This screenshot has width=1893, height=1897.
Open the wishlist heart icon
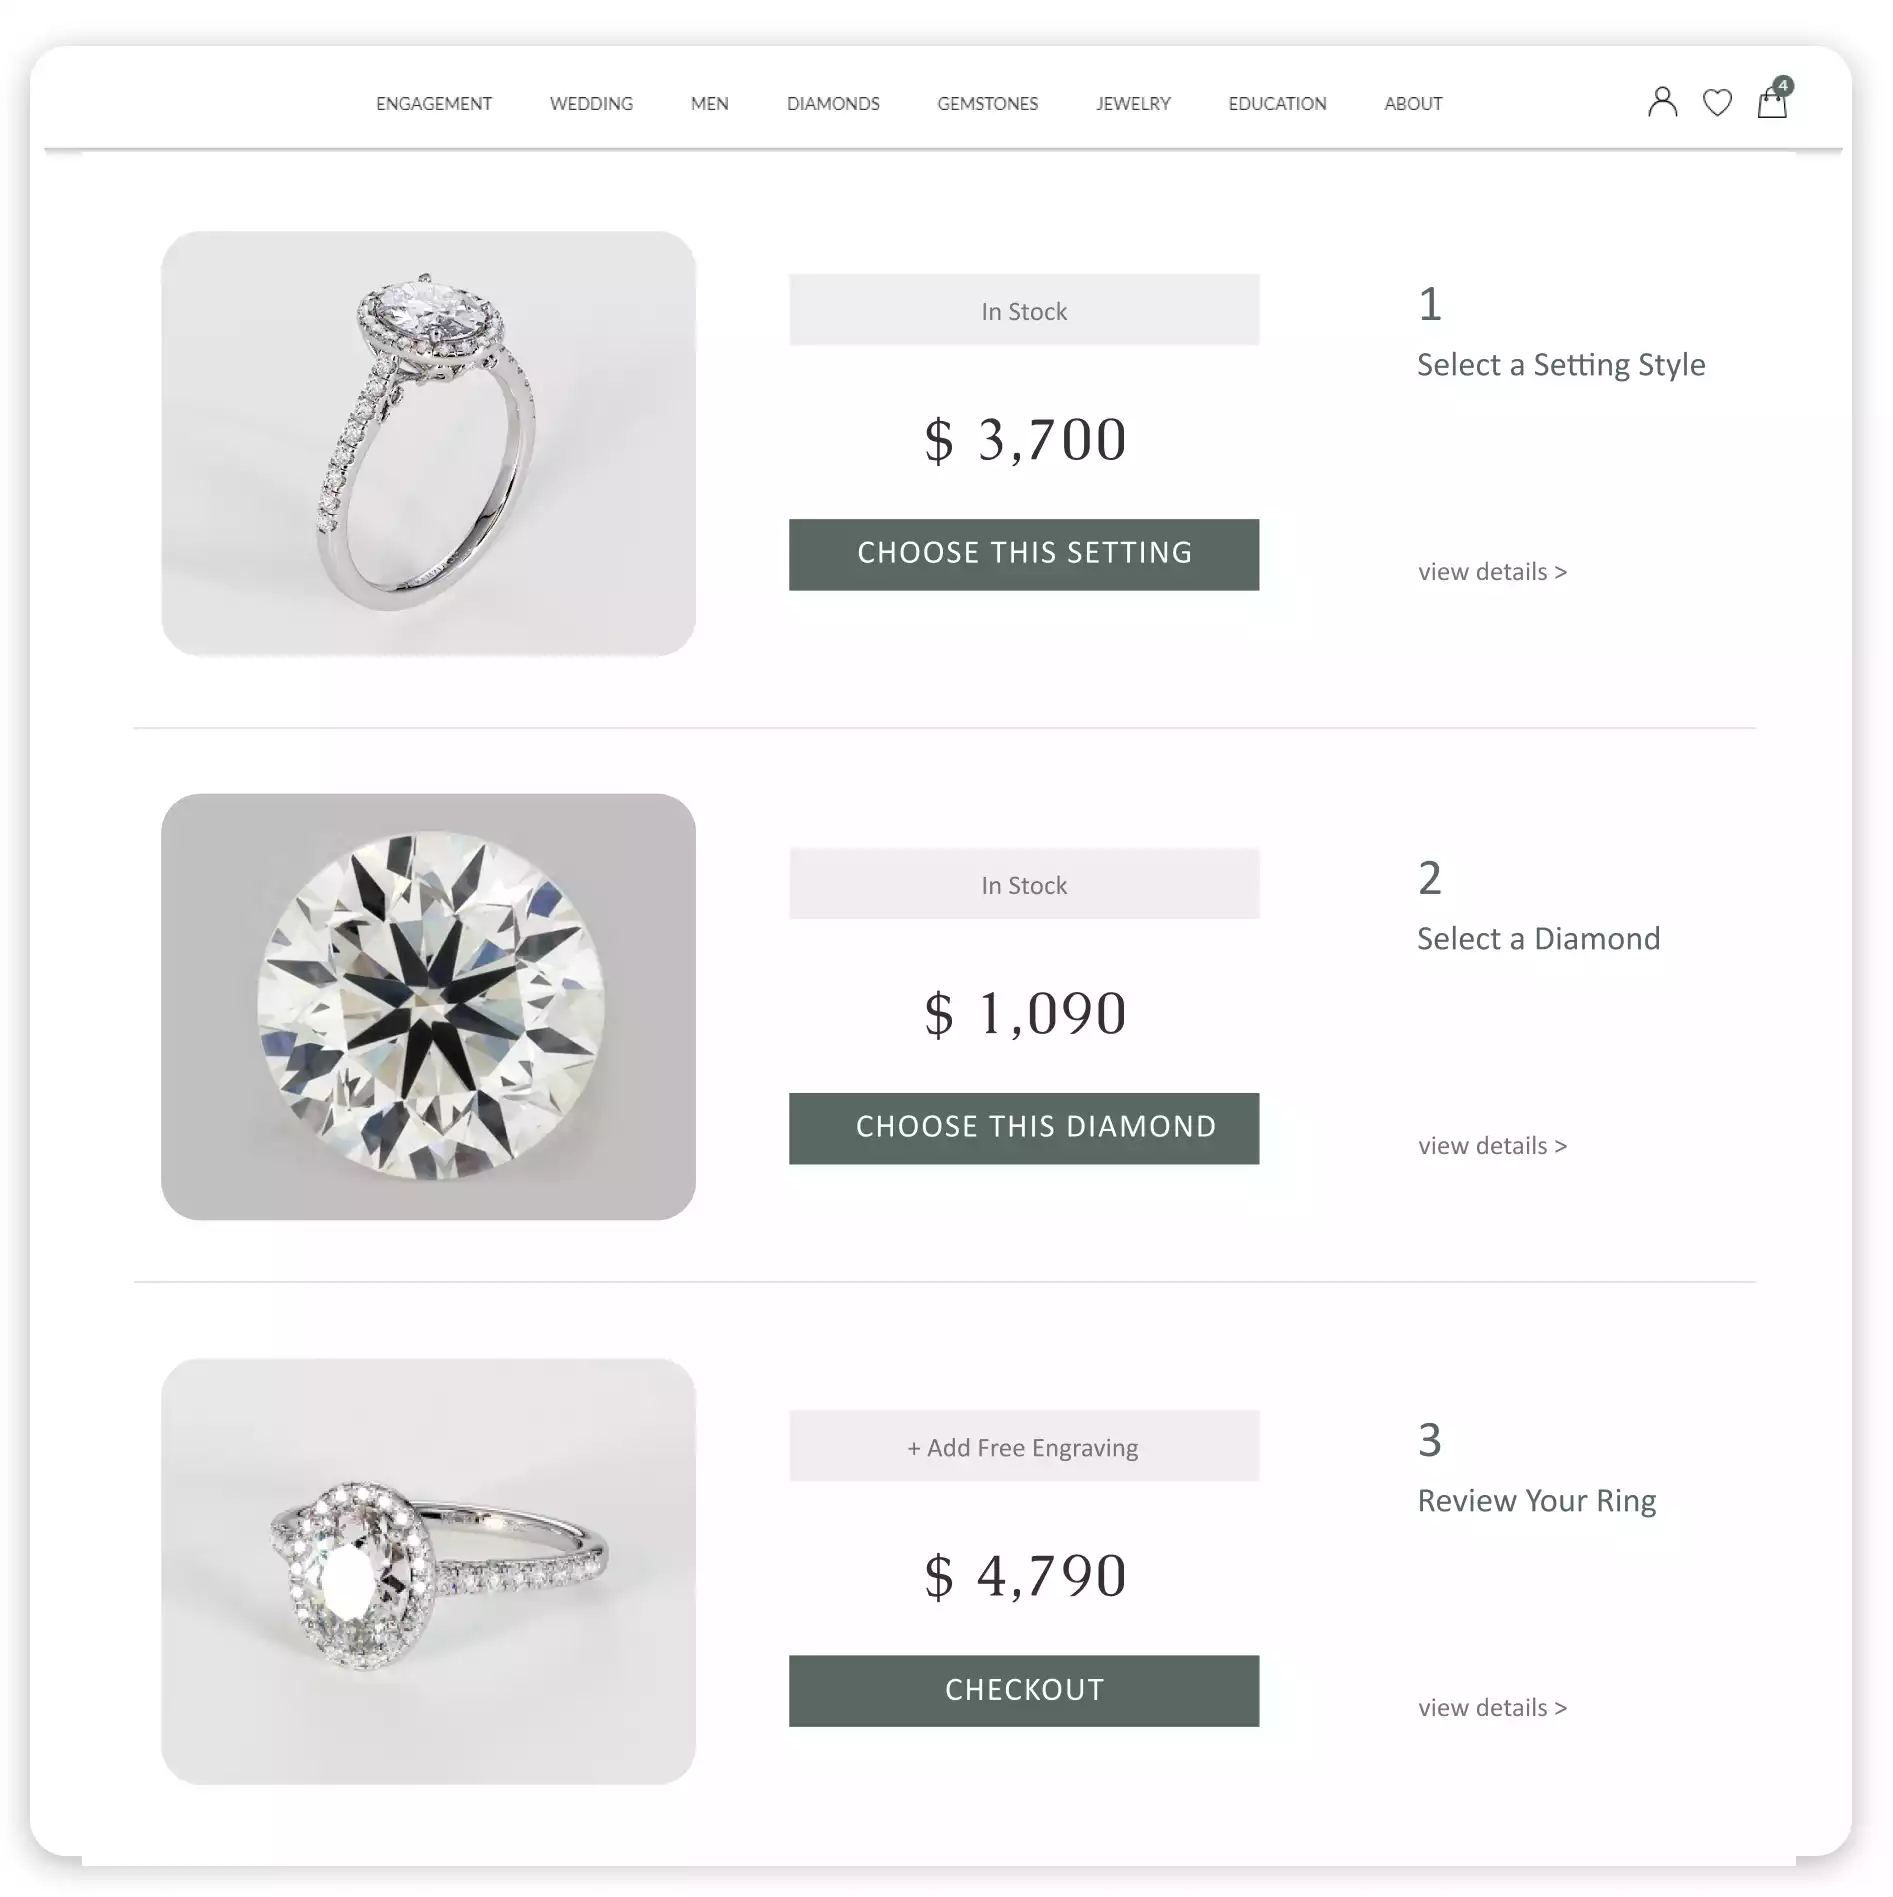click(1717, 103)
